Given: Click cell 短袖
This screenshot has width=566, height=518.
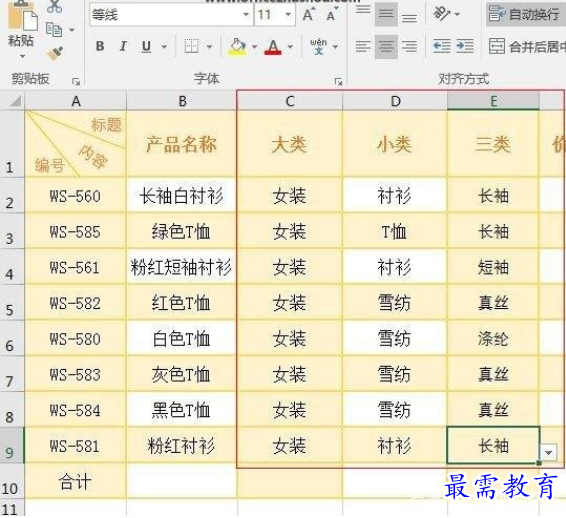Looking at the screenshot, I should (493, 267).
